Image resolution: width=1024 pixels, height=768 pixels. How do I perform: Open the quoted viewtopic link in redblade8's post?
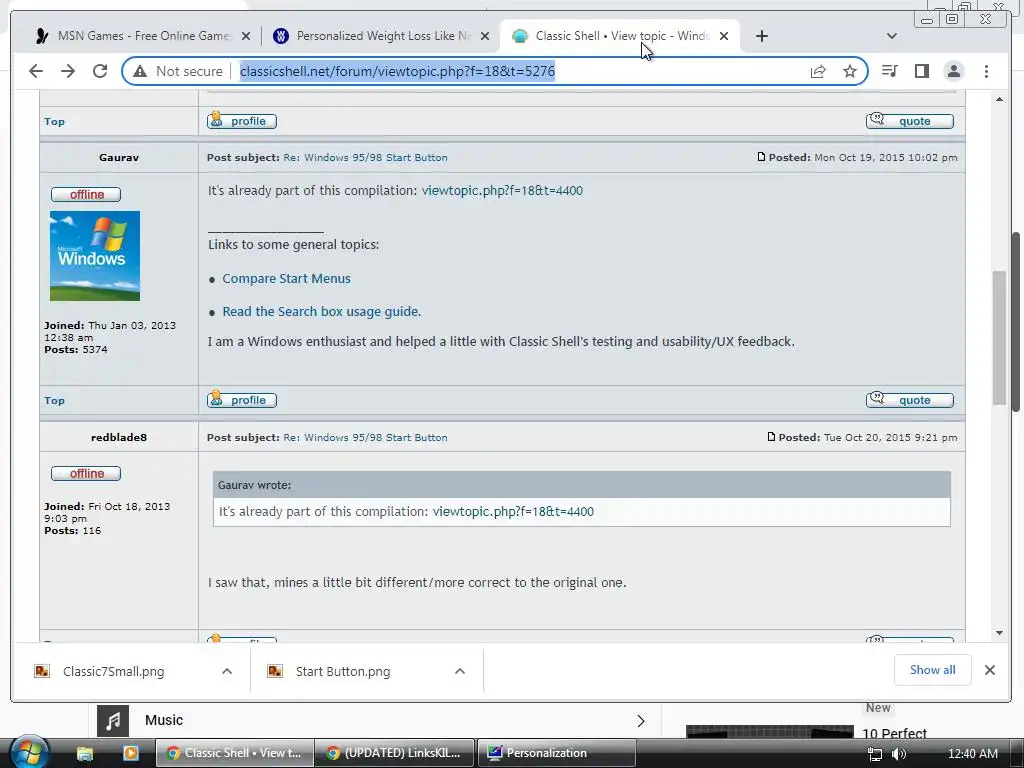[513, 511]
